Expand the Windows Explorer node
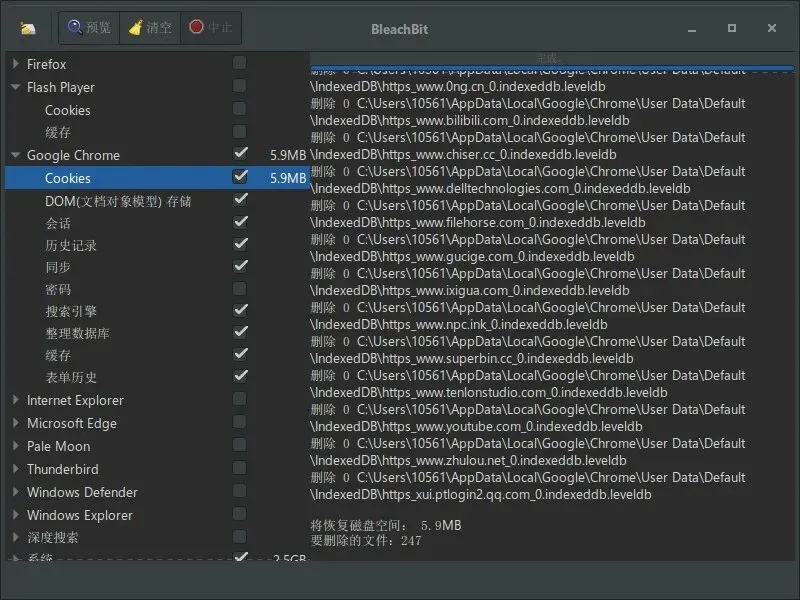The width and height of the screenshot is (800, 600). coord(16,515)
